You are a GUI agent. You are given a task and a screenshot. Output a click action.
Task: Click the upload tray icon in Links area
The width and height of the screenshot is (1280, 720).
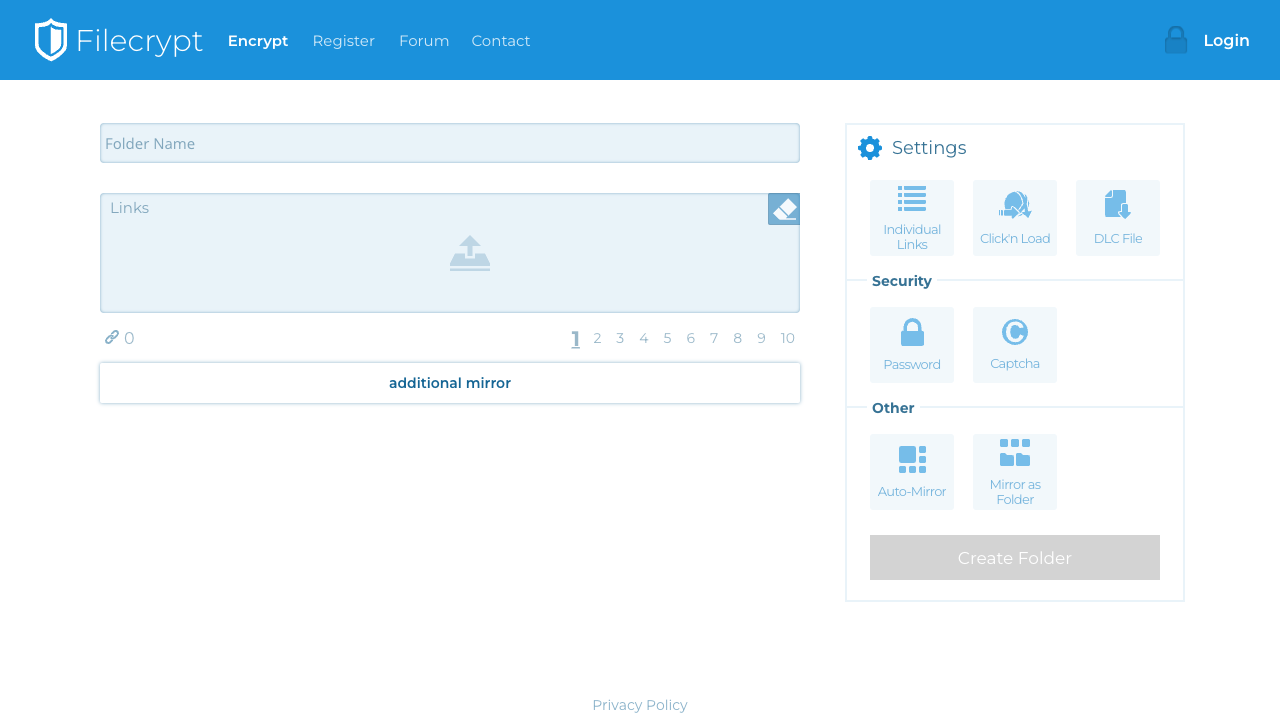click(470, 253)
